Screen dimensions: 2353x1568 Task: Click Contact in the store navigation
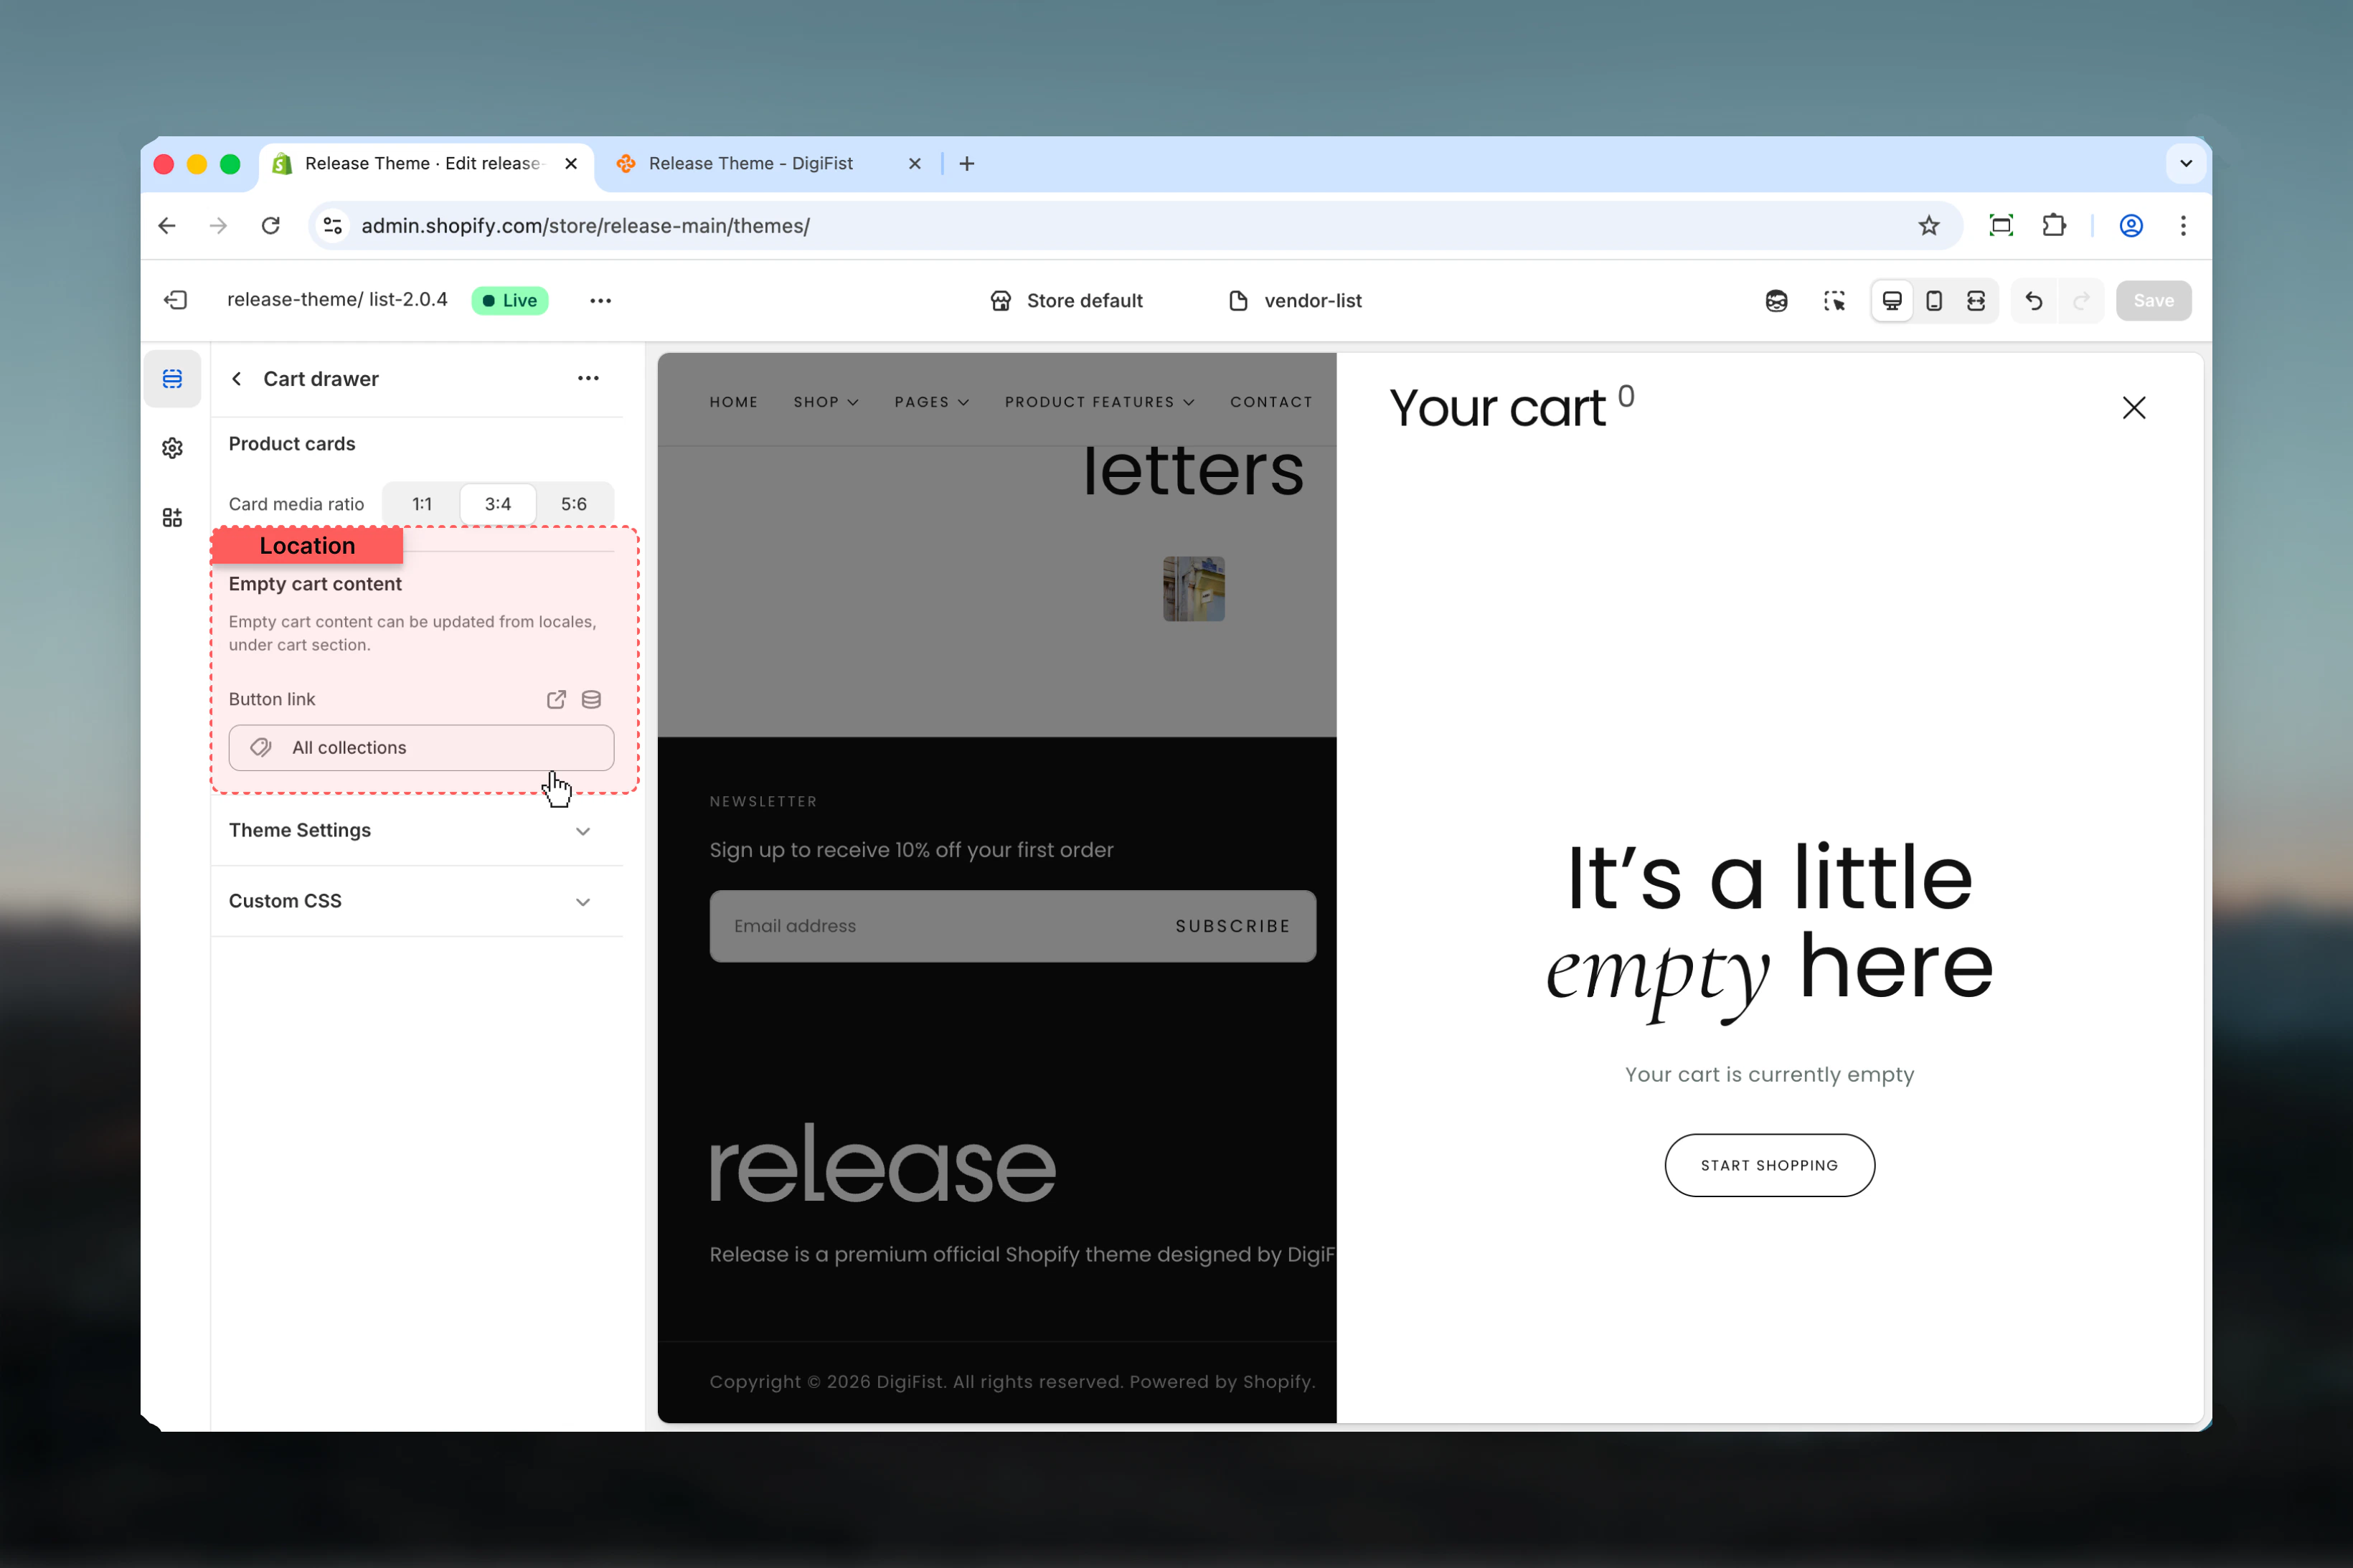click(1271, 402)
